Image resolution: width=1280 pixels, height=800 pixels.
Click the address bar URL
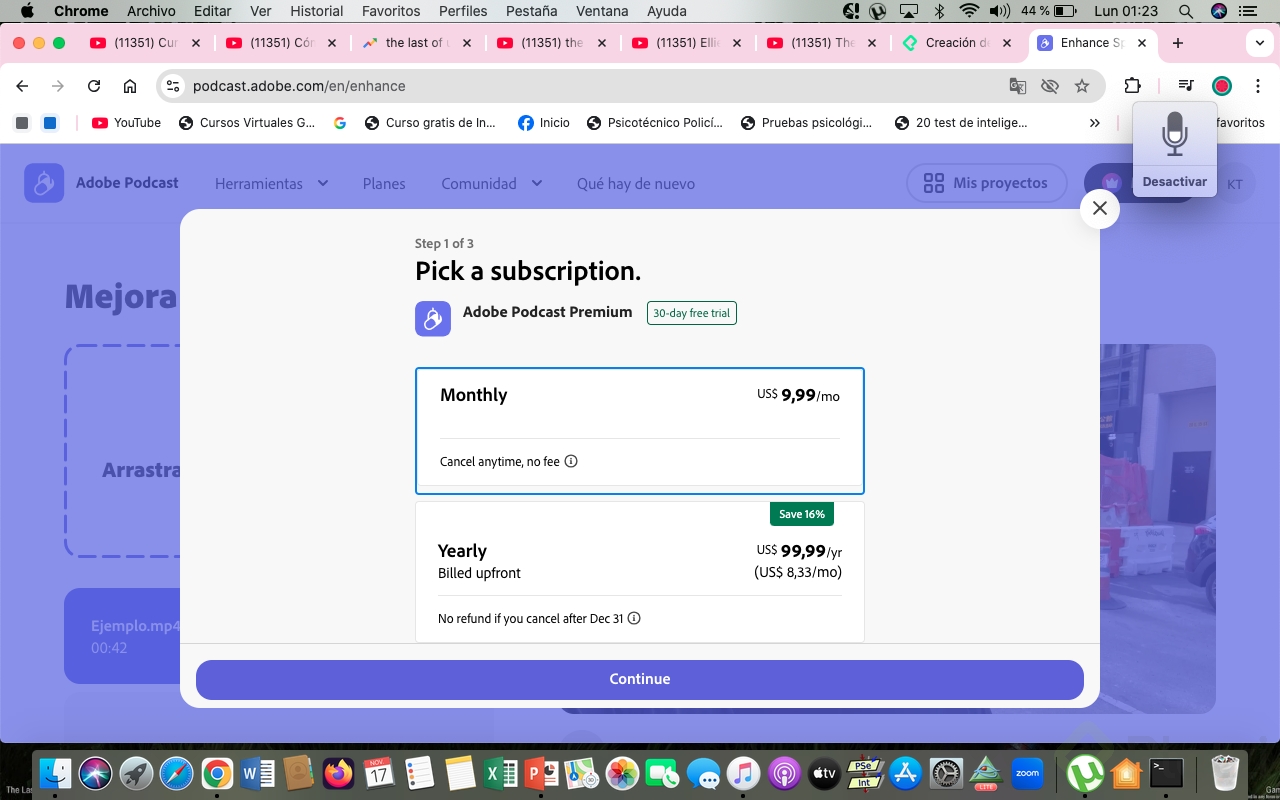[x=299, y=86]
